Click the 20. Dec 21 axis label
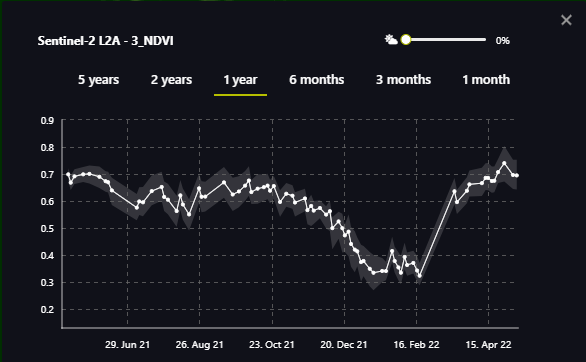586x362 pixels. (344, 344)
